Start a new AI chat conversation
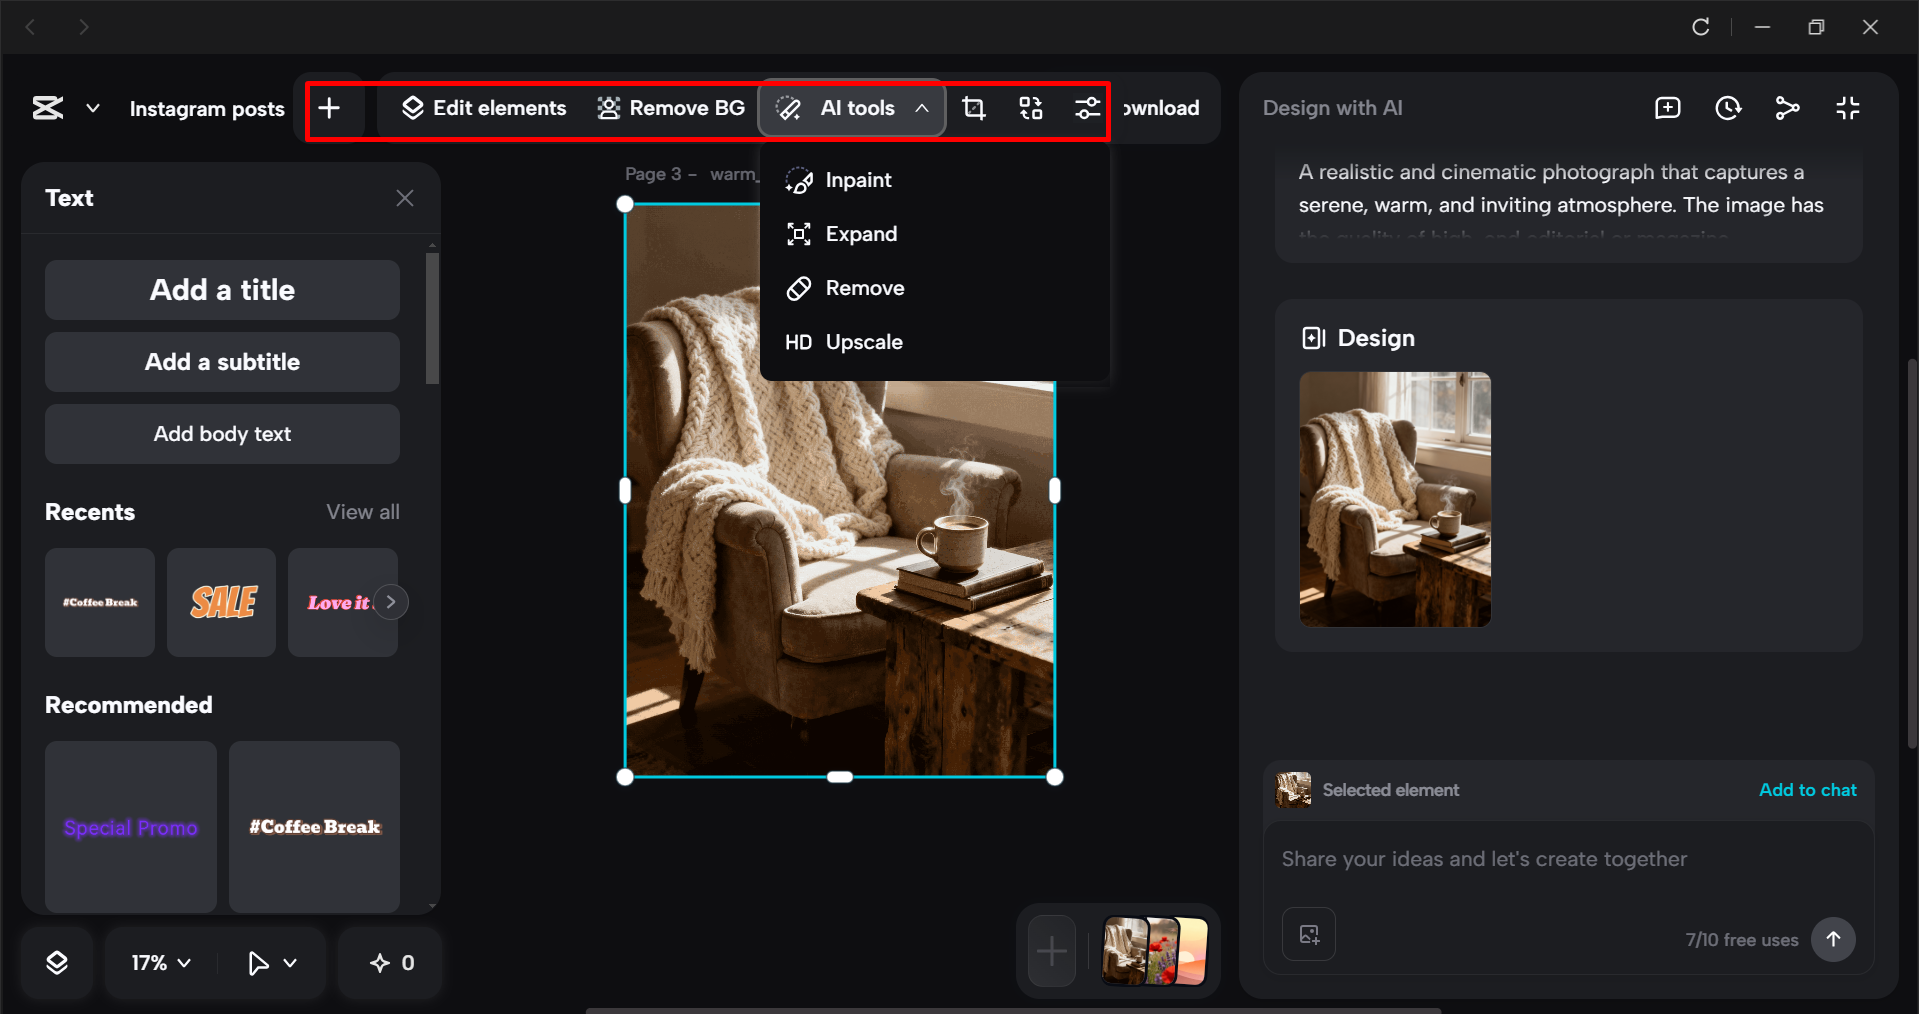Image resolution: width=1919 pixels, height=1014 pixels. click(x=1667, y=108)
